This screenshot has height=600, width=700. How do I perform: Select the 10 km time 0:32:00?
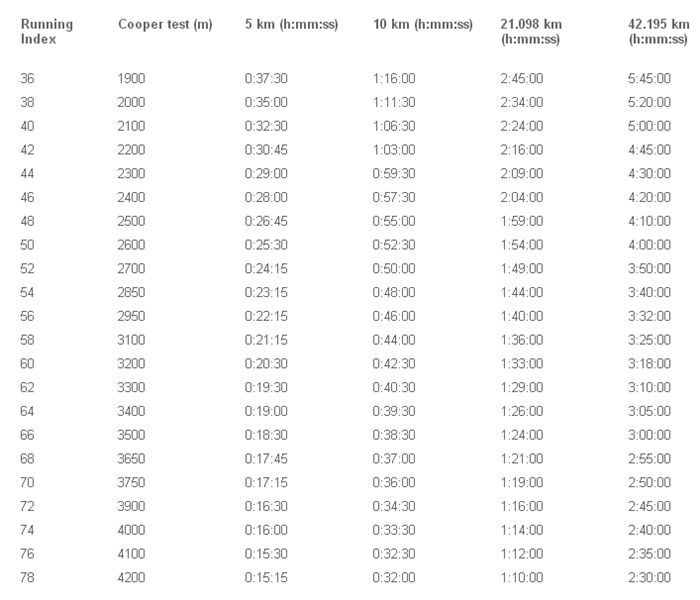pos(394,578)
